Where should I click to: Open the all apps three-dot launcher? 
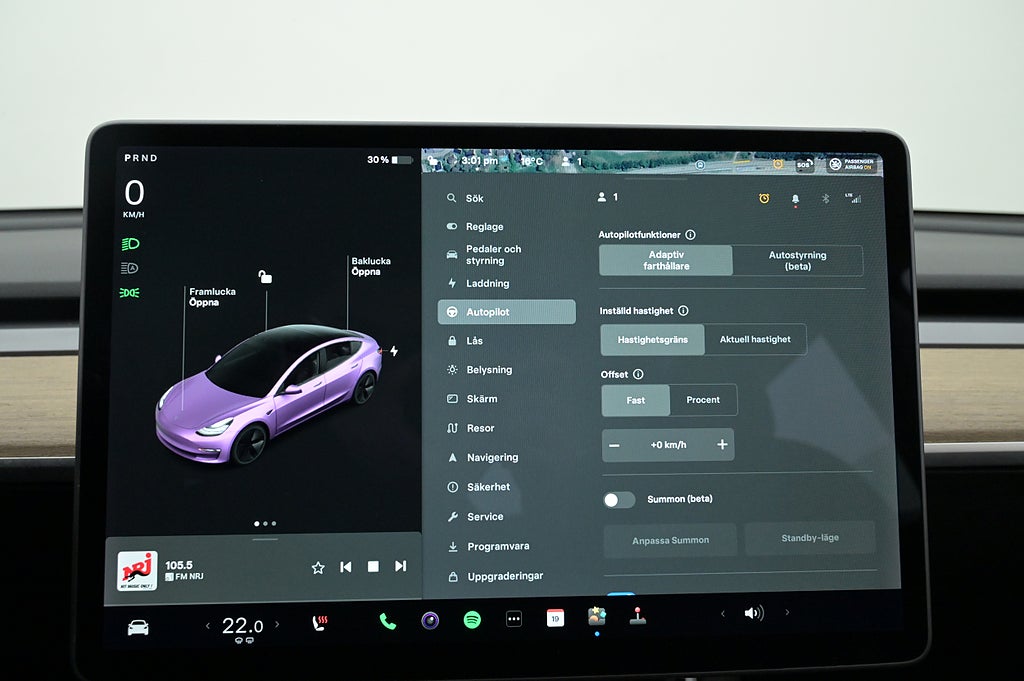(x=514, y=619)
